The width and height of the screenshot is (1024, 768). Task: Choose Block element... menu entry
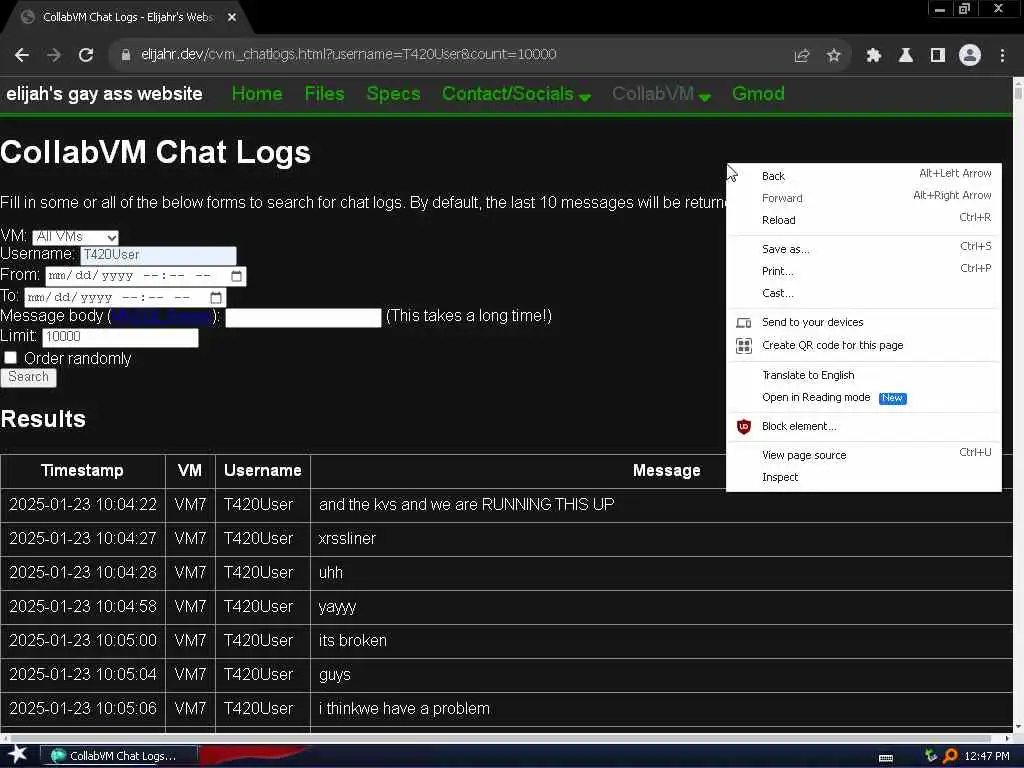click(x=863, y=426)
